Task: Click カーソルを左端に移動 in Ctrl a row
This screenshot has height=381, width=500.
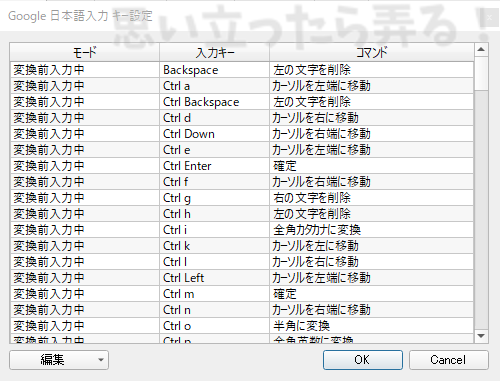Action: (x=372, y=86)
